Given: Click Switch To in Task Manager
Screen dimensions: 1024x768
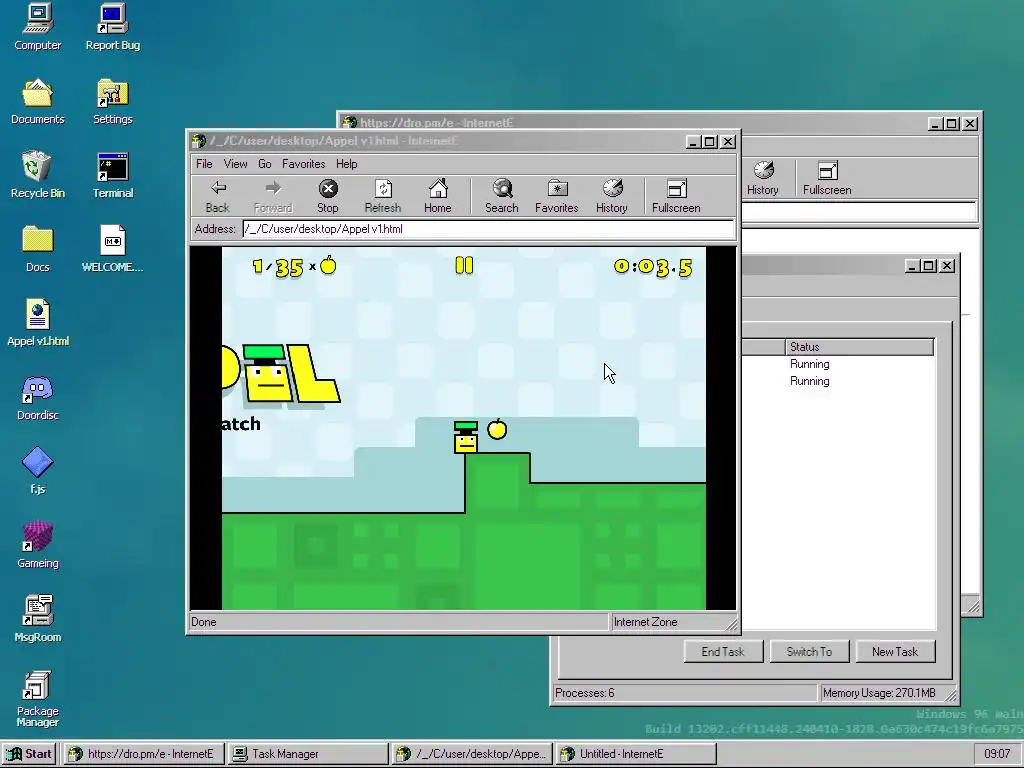Looking at the screenshot, I should pos(809,652).
